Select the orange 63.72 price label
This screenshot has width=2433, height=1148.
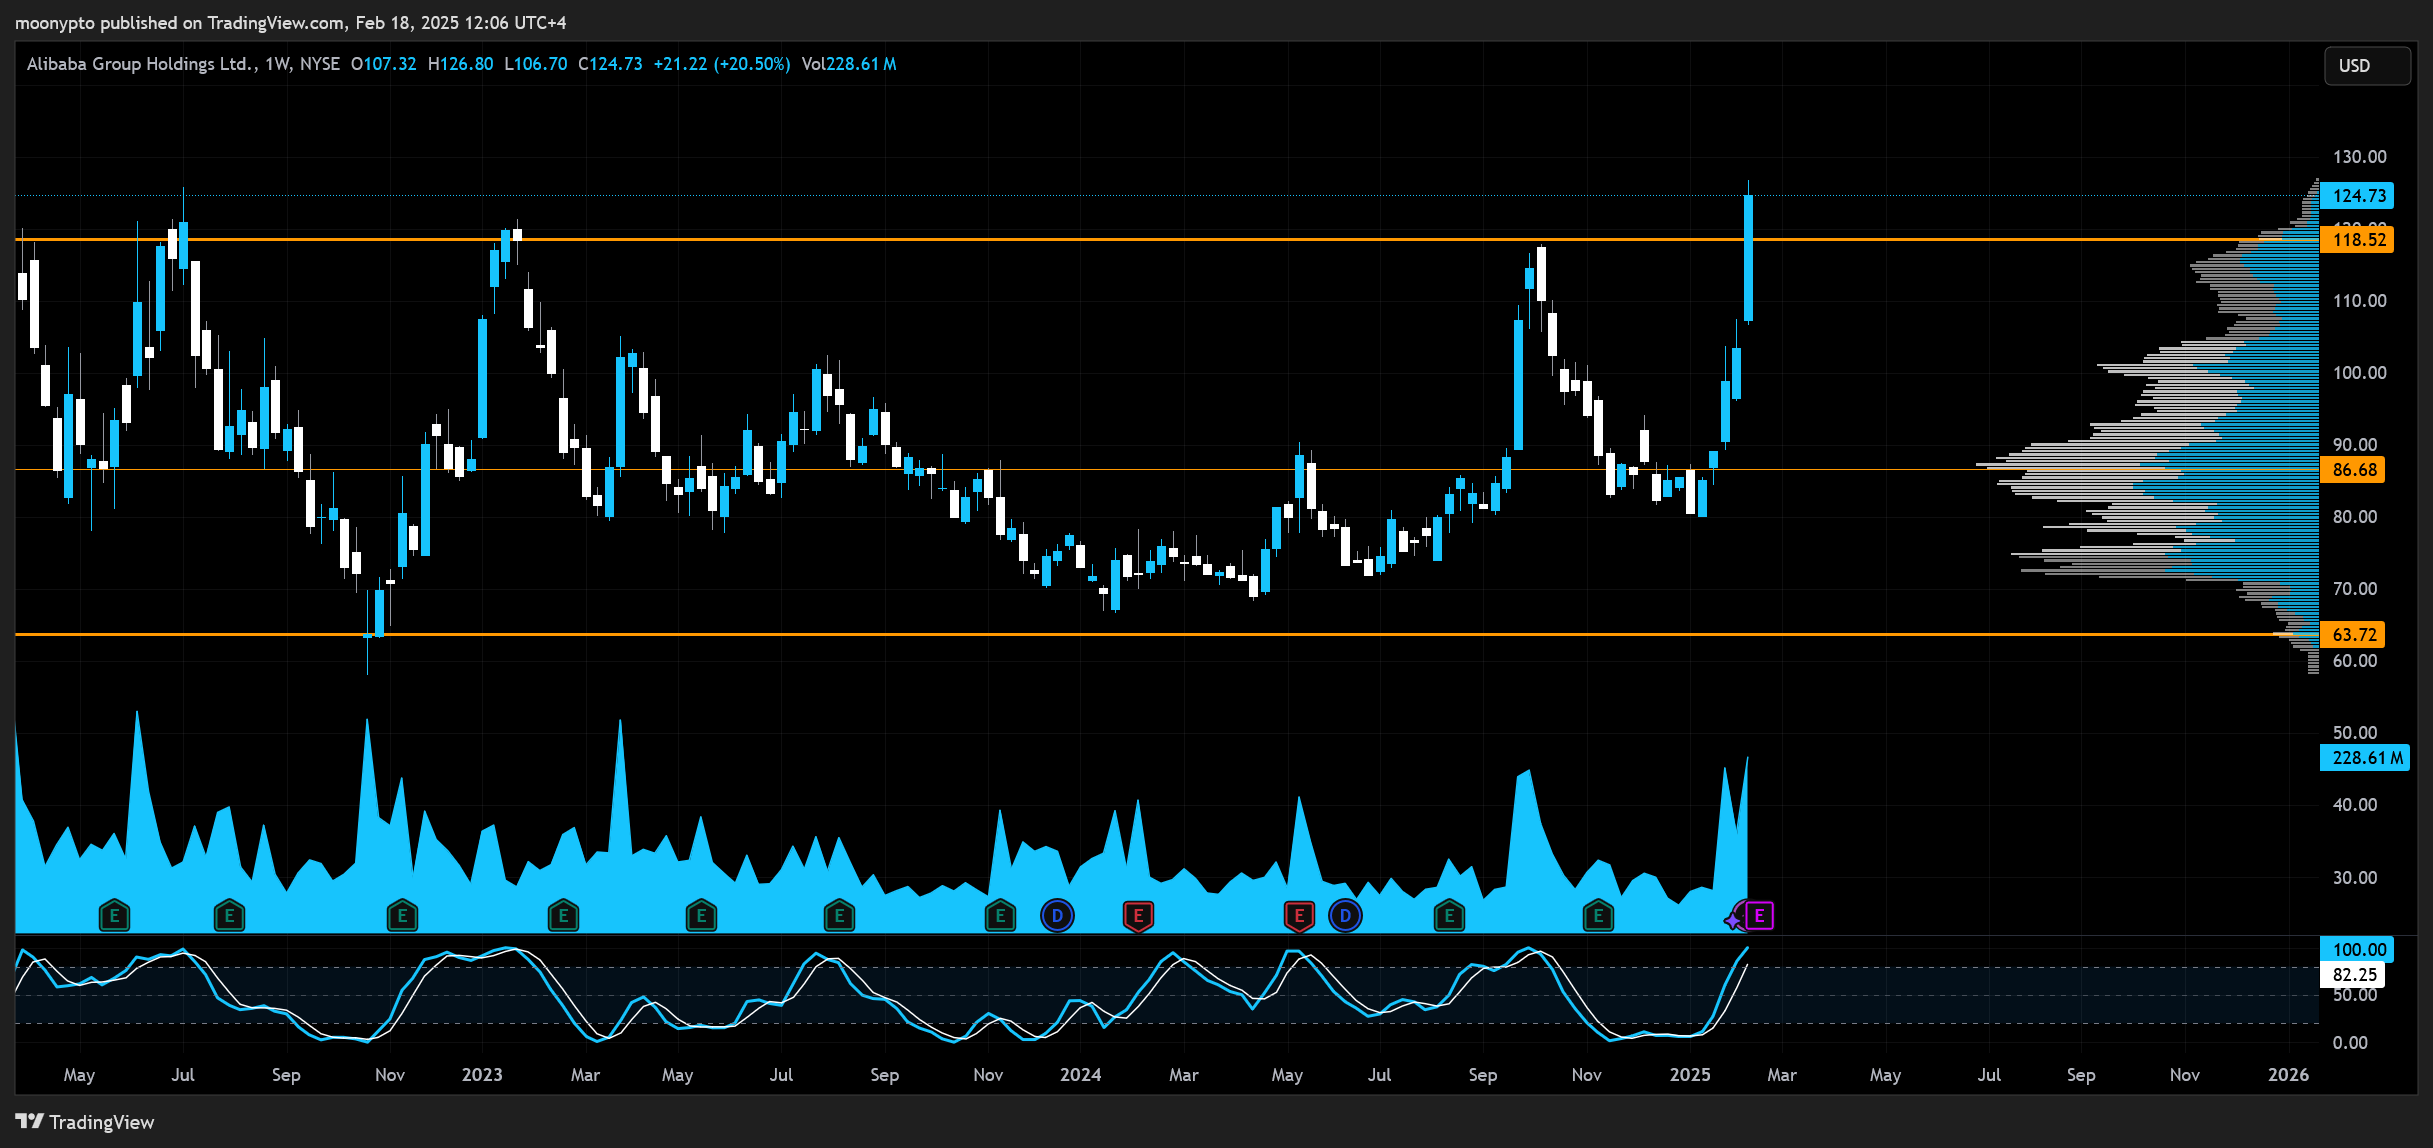click(x=2353, y=634)
